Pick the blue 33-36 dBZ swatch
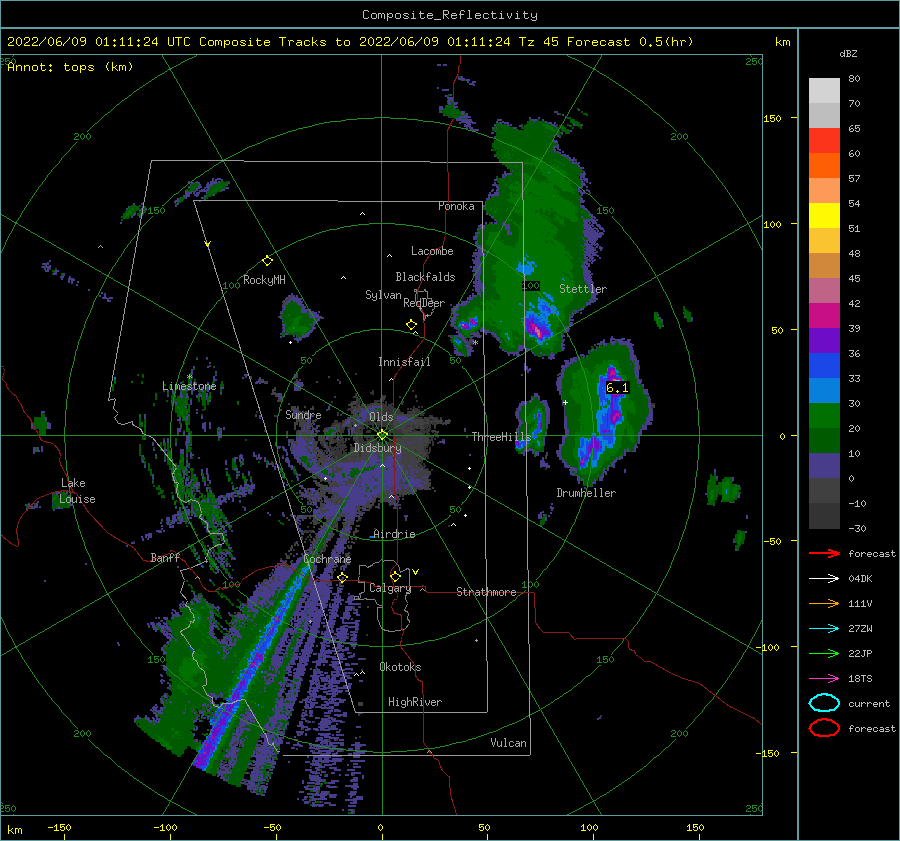Screen dimensions: 900x841 click(x=824, y=366)
